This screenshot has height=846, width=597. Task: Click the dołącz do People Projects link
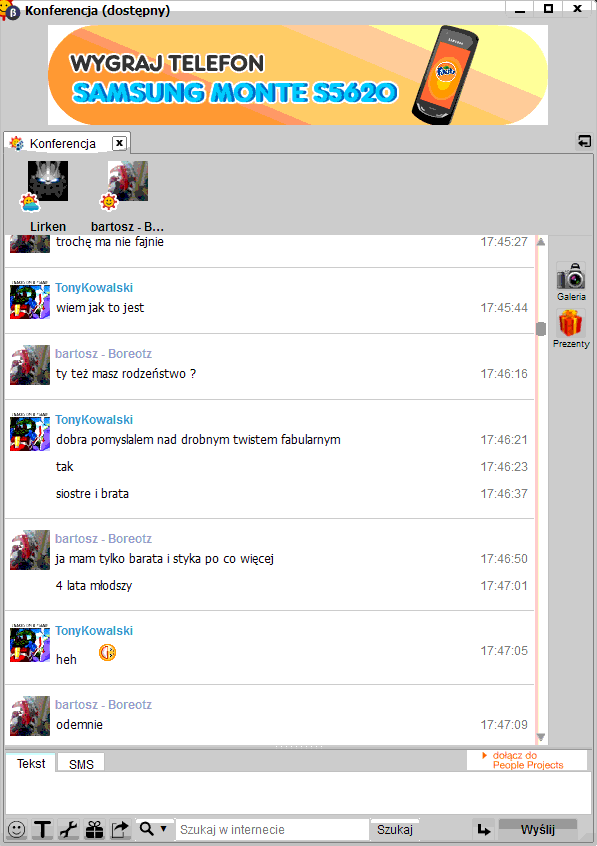tap(527, 760)
